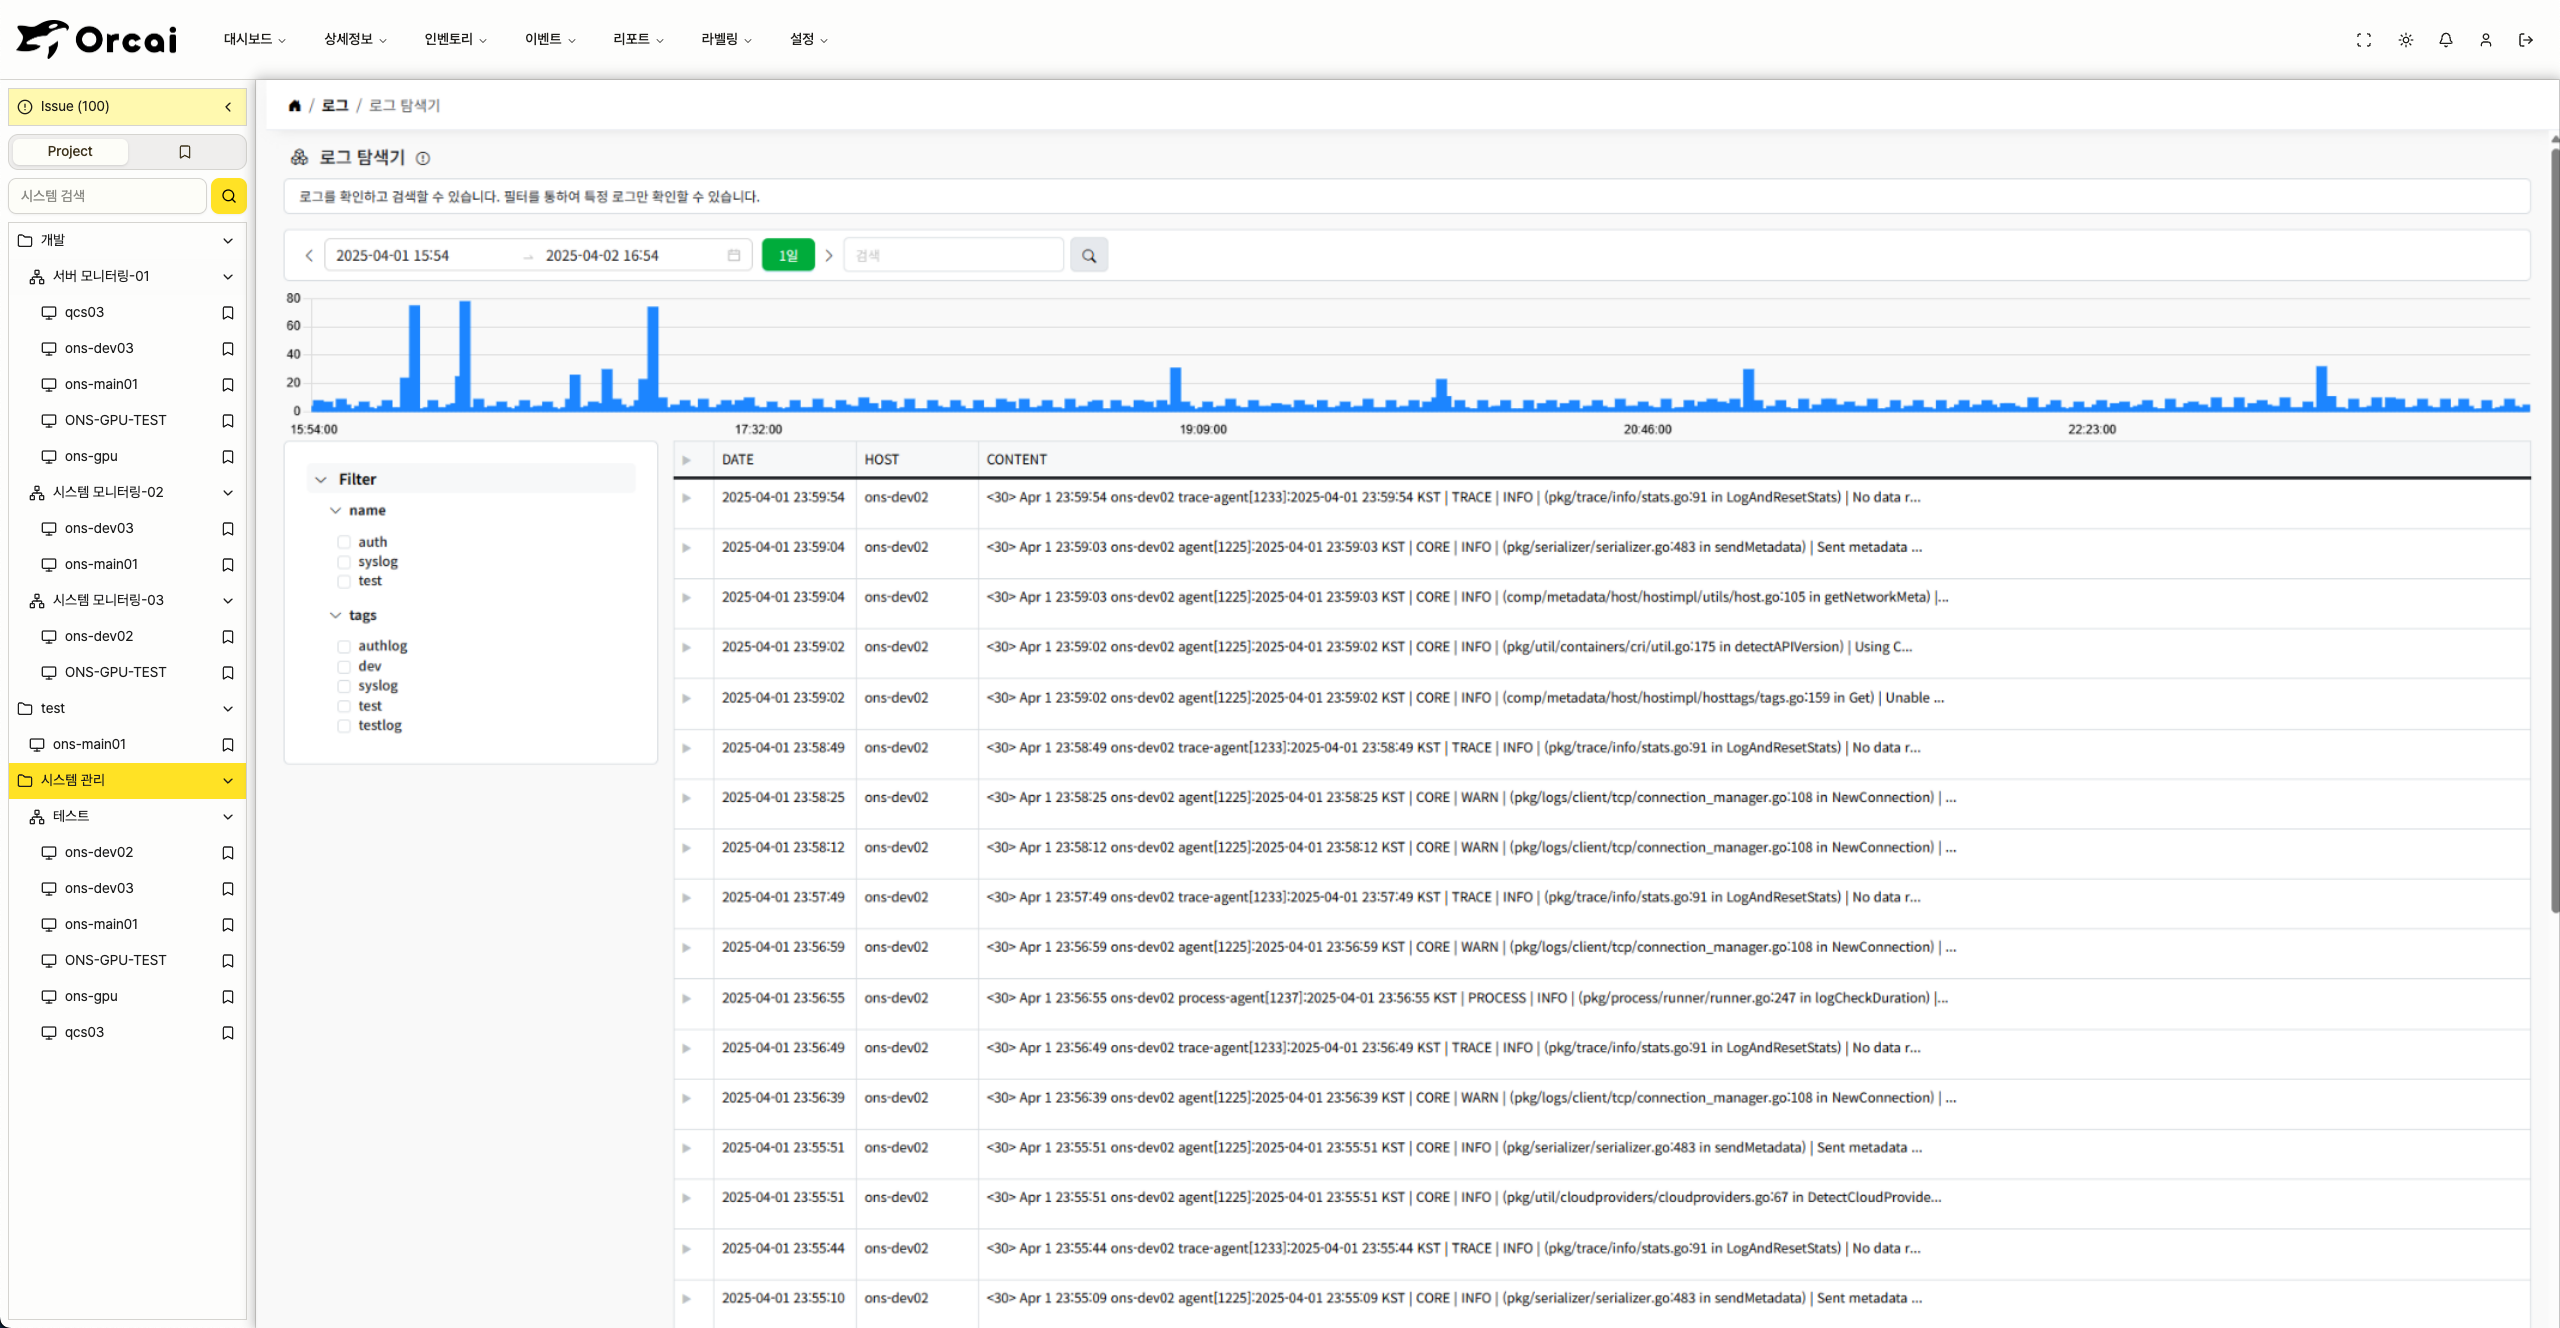Click the vertical scrollbar on right edge
The width and height of the screenshot is (2560, 1328).
coord(2554,530)
